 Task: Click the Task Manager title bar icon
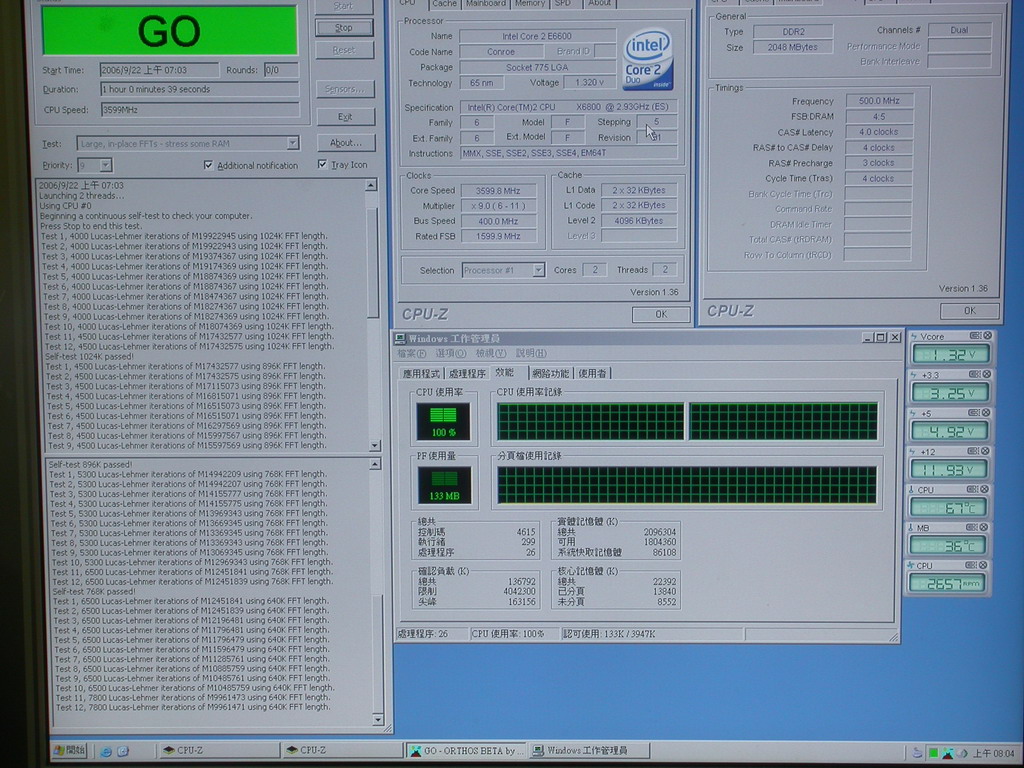400,338
